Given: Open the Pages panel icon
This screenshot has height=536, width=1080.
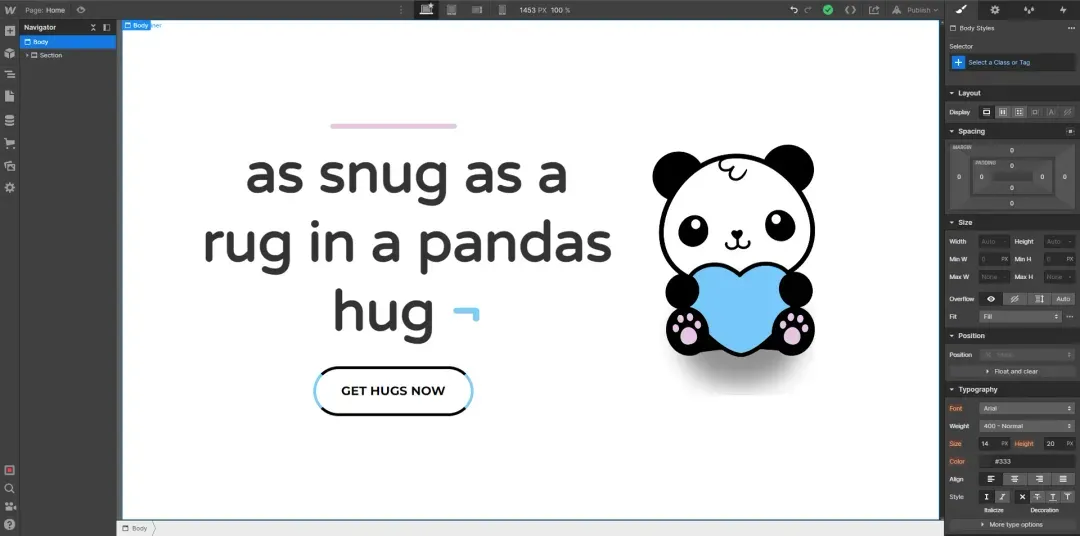Looking at the screenshot, I should pos(10,96).
